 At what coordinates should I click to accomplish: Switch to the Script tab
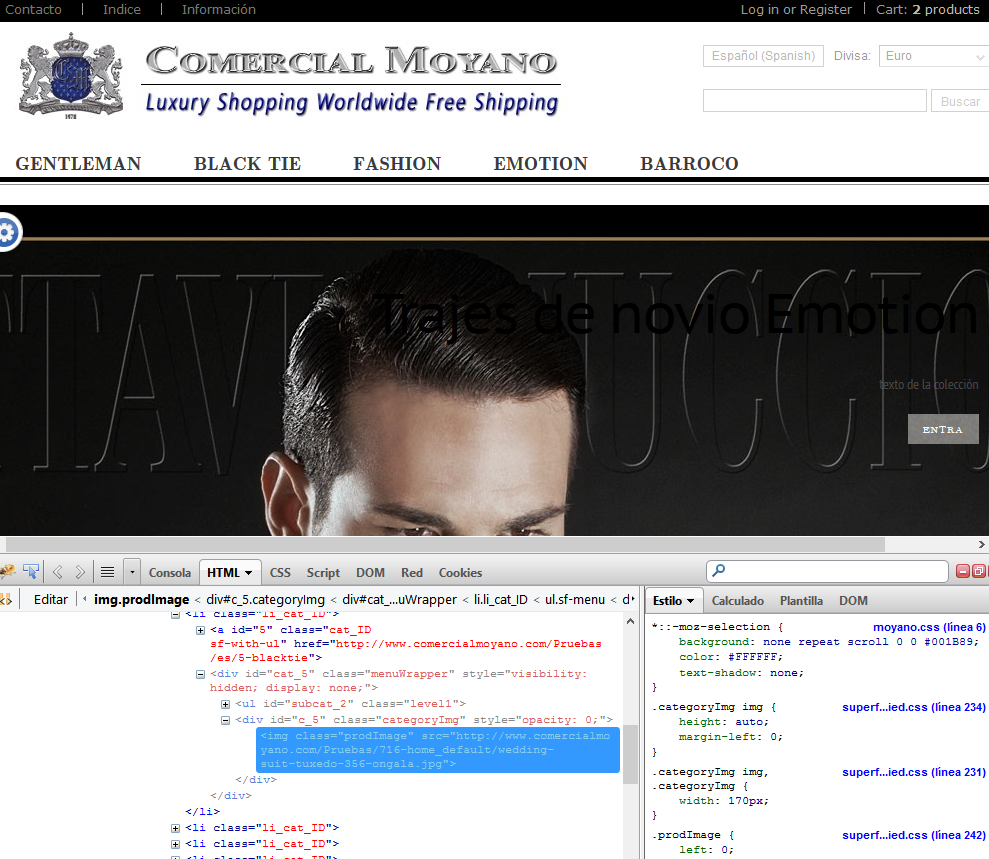point(323,573)
